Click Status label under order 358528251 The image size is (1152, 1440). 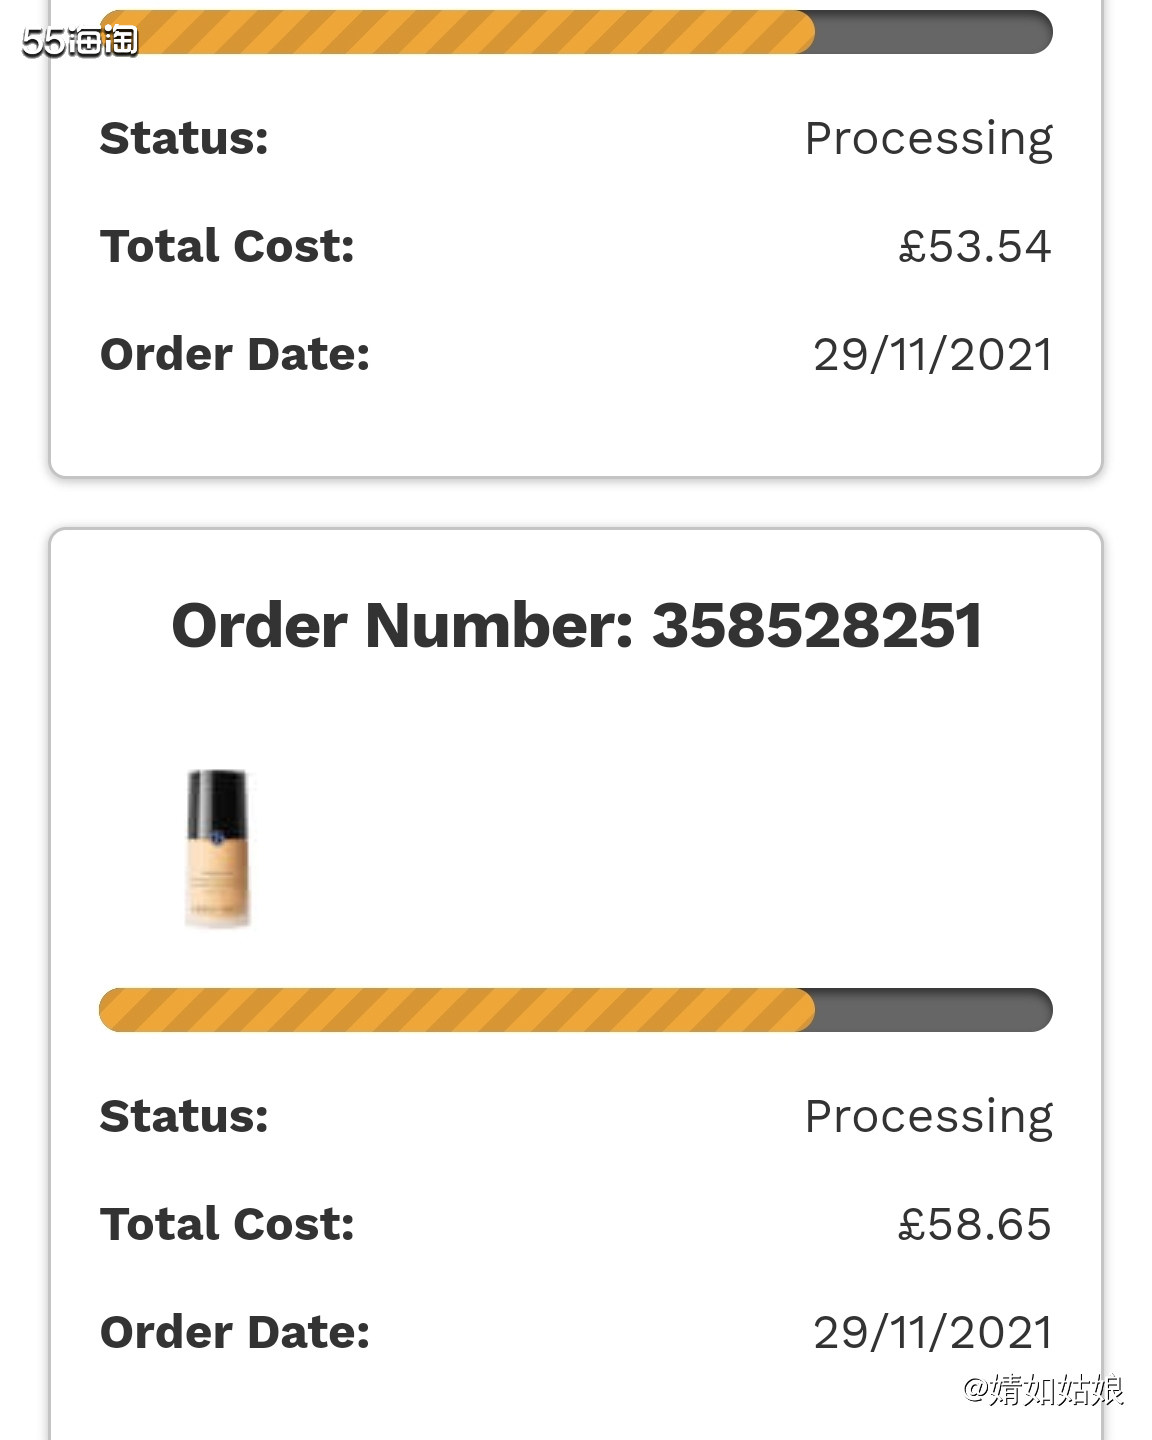coord(185,1117)
